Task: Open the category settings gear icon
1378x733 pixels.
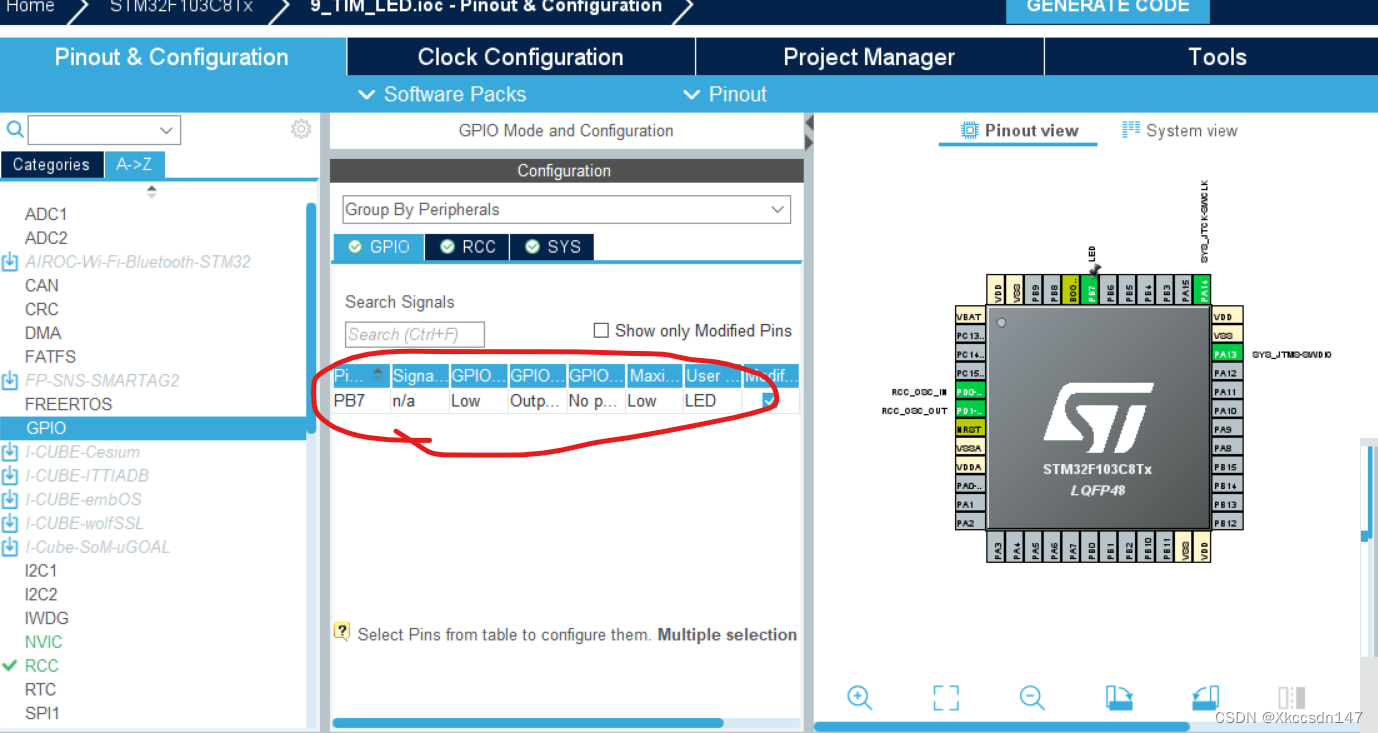Action: tap(301, 129)
